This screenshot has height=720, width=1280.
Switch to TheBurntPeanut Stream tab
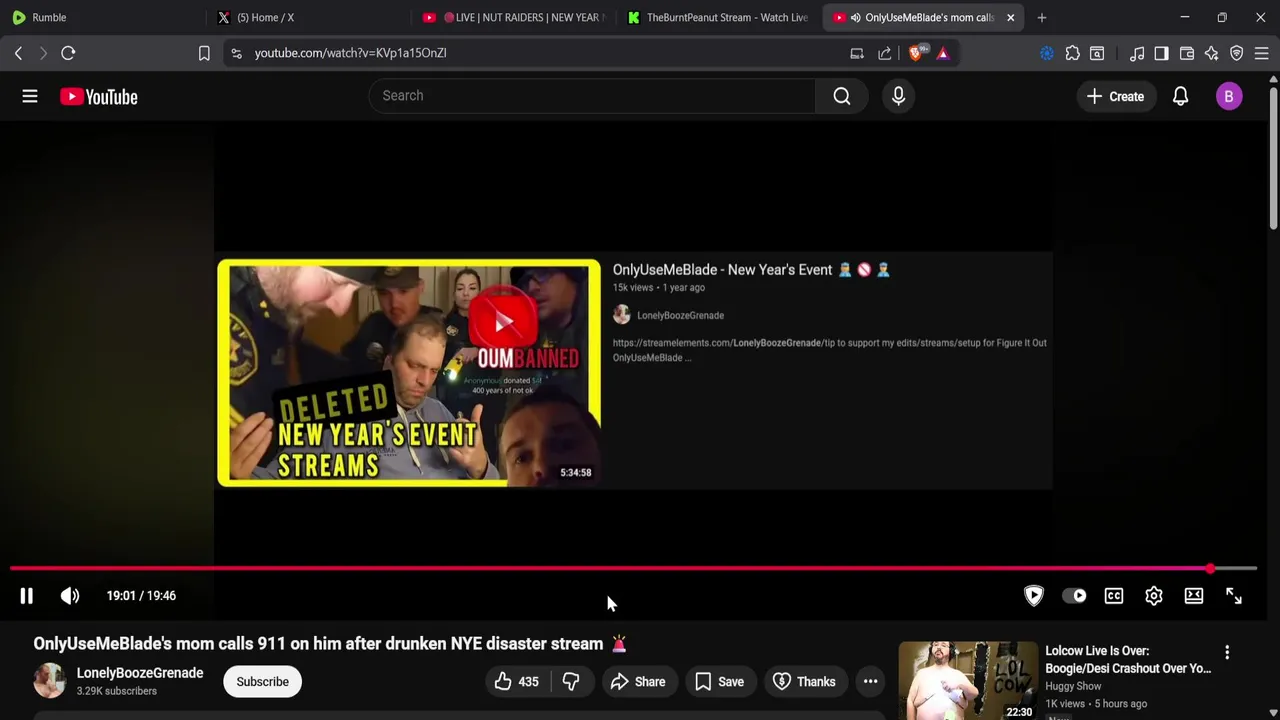click(718, 17)
